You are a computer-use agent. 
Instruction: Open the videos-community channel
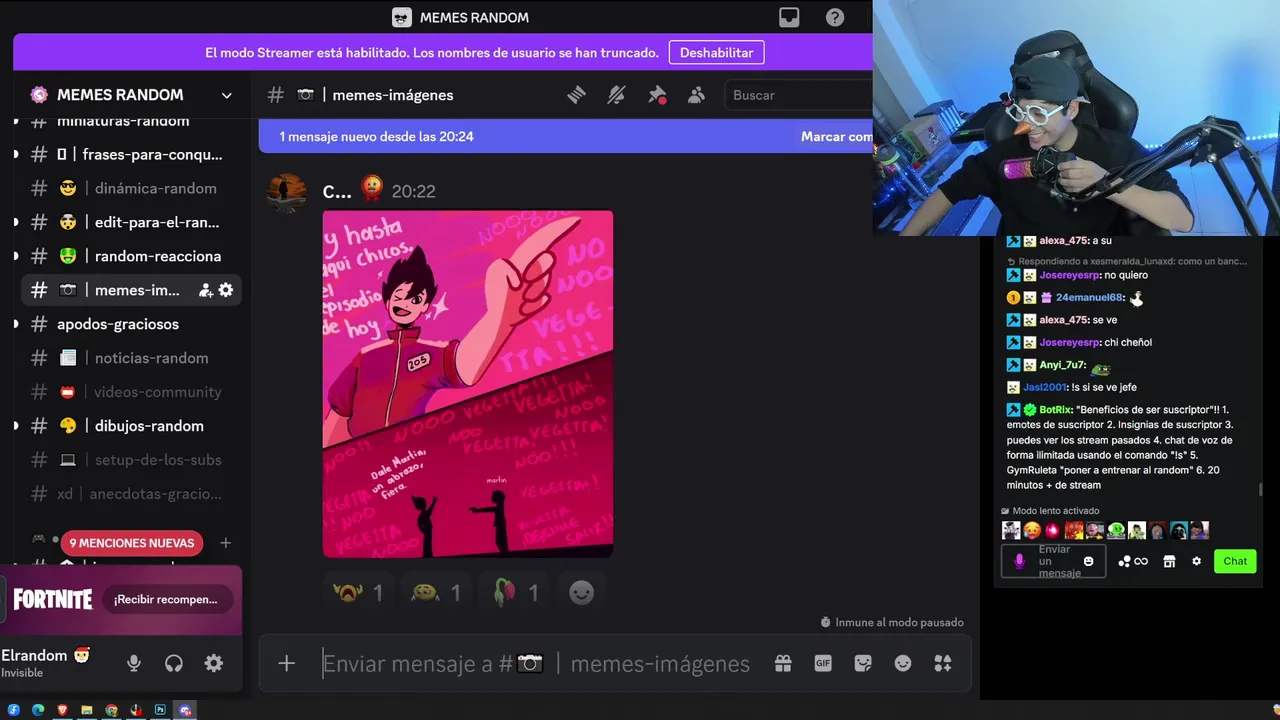tap(131, 392)
